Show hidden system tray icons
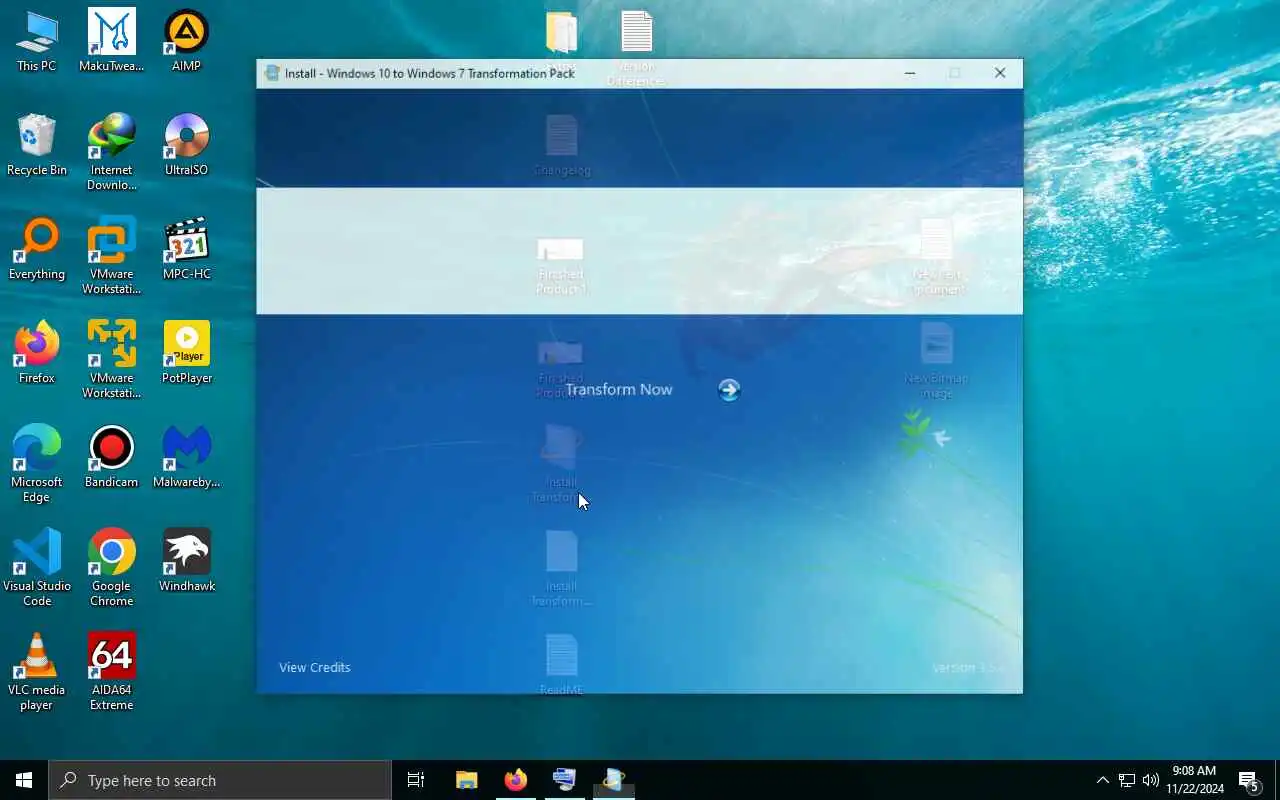Screen dimensions: 1280x800 pos(1103,780)
